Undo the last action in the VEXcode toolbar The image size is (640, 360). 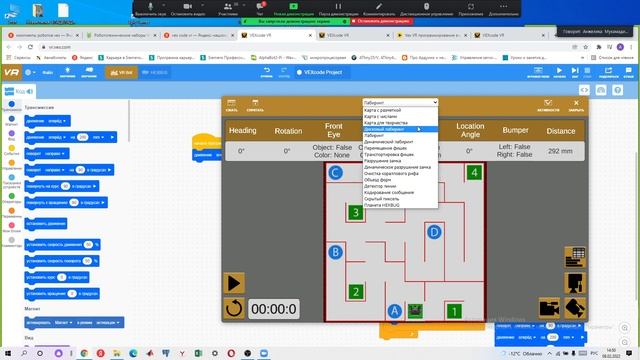click(x=267, y=72)
